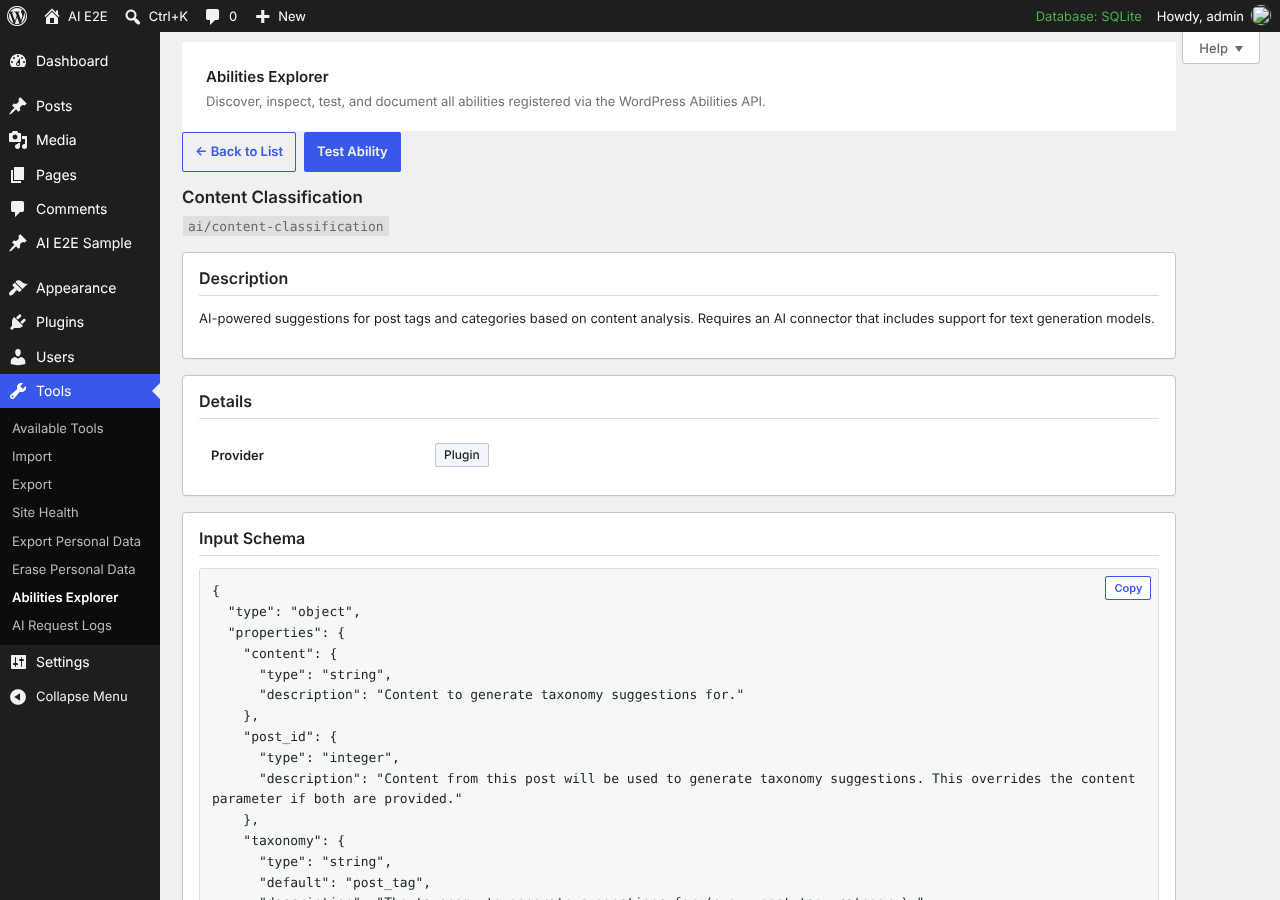
Task: Click the Appearance paintbrush icon
Action: 18,288
